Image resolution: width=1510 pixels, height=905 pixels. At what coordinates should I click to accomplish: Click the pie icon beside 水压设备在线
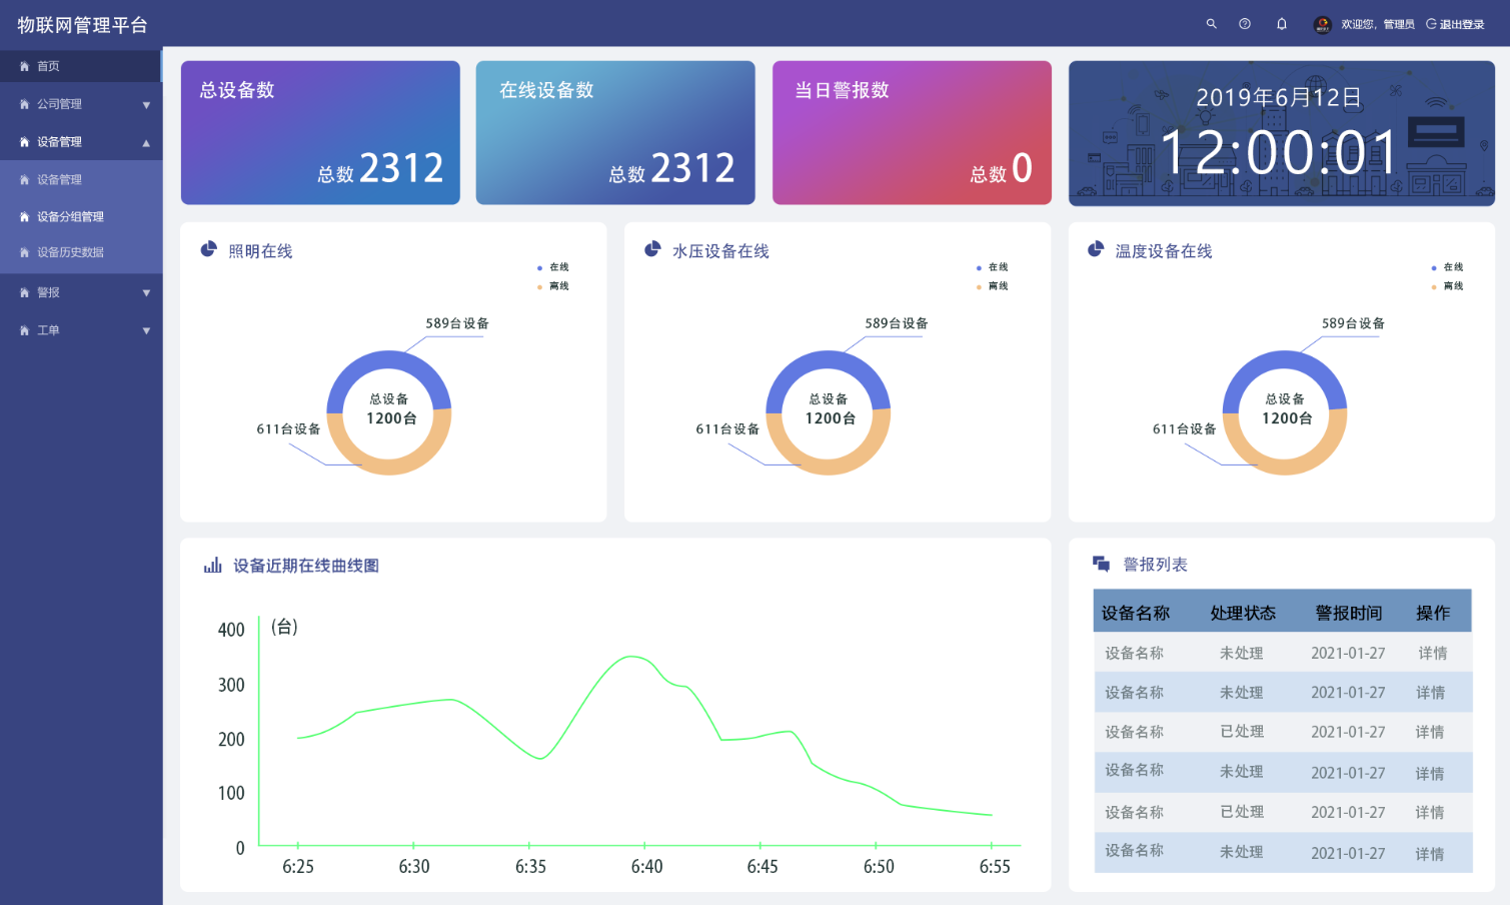click(652, 249)
